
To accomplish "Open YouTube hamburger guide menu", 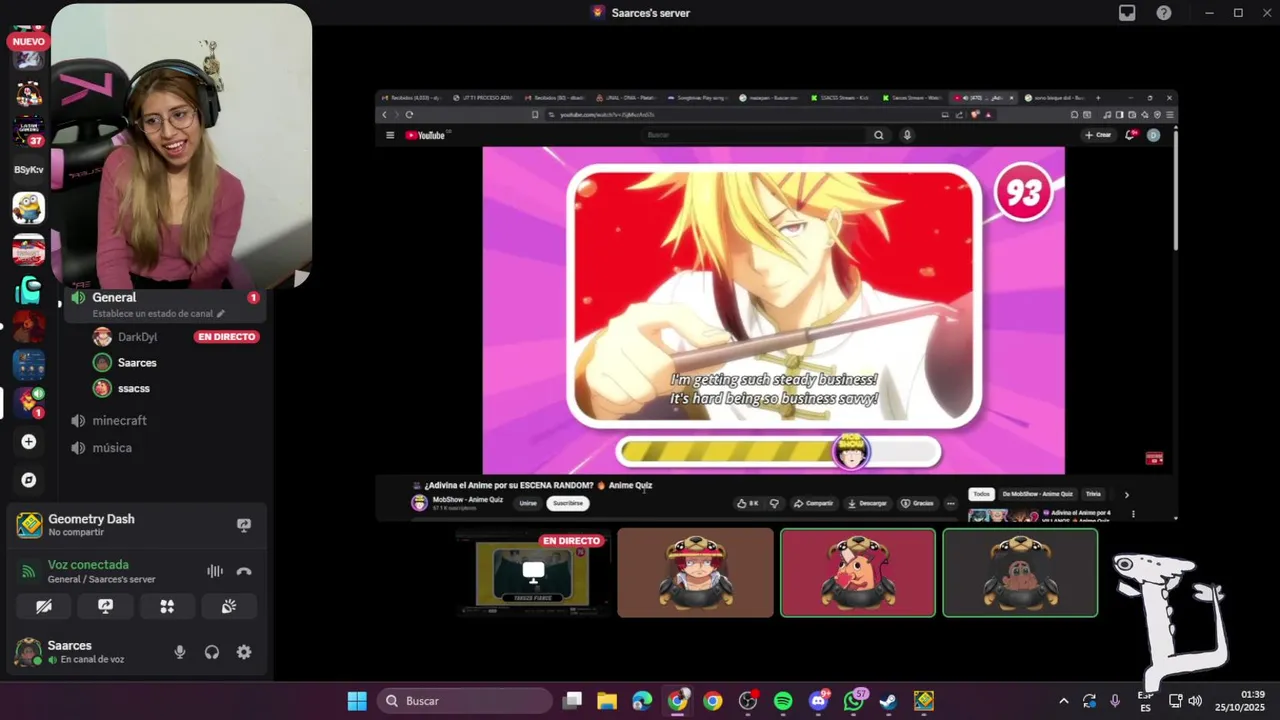I will click(x=390, y=135).
